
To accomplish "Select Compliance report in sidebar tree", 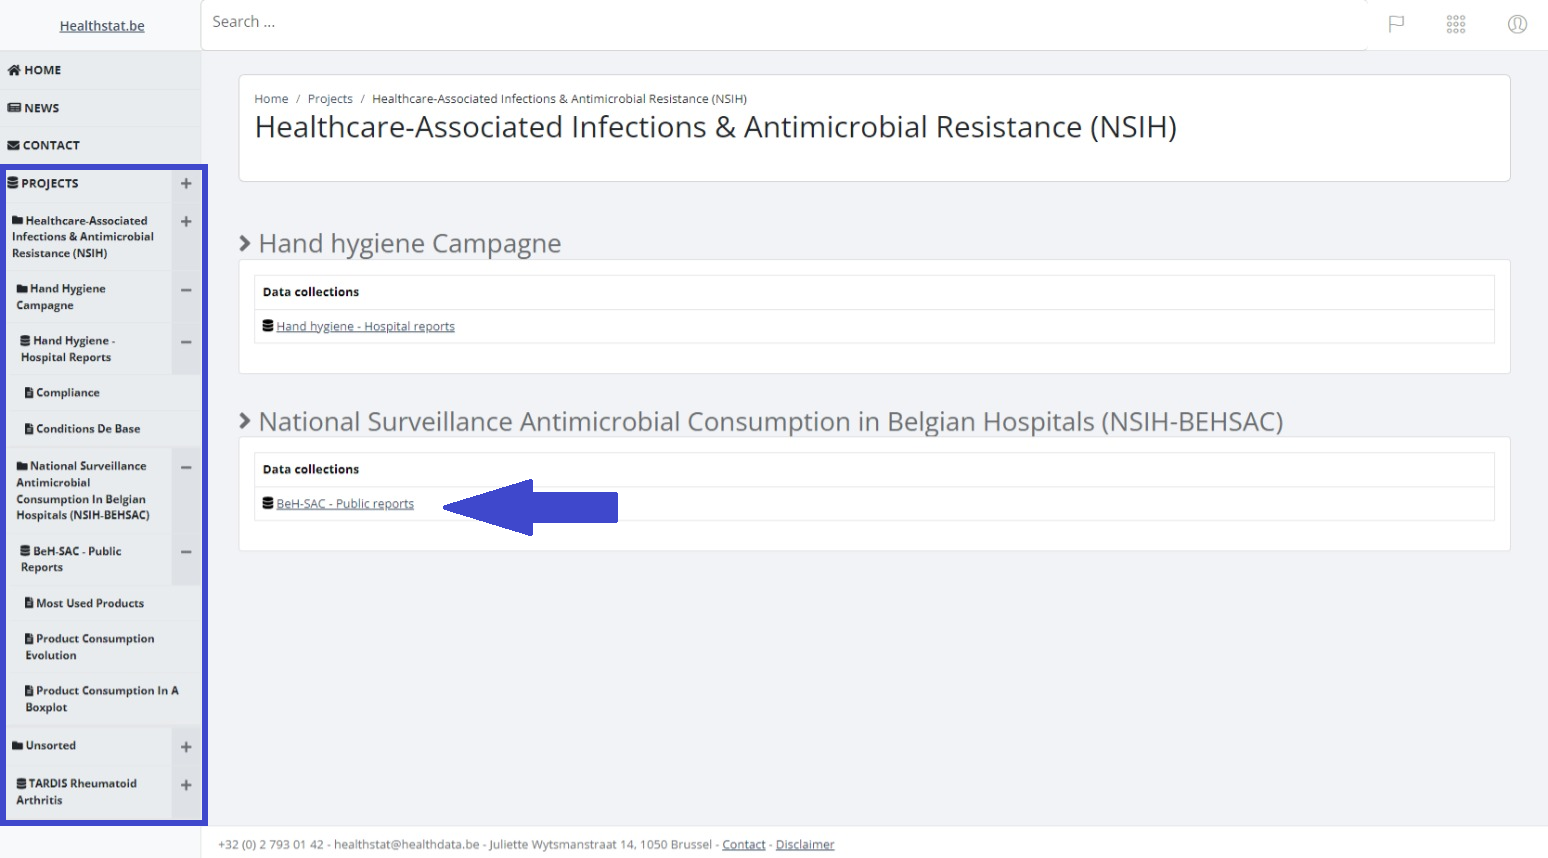I will pos(67,393).
